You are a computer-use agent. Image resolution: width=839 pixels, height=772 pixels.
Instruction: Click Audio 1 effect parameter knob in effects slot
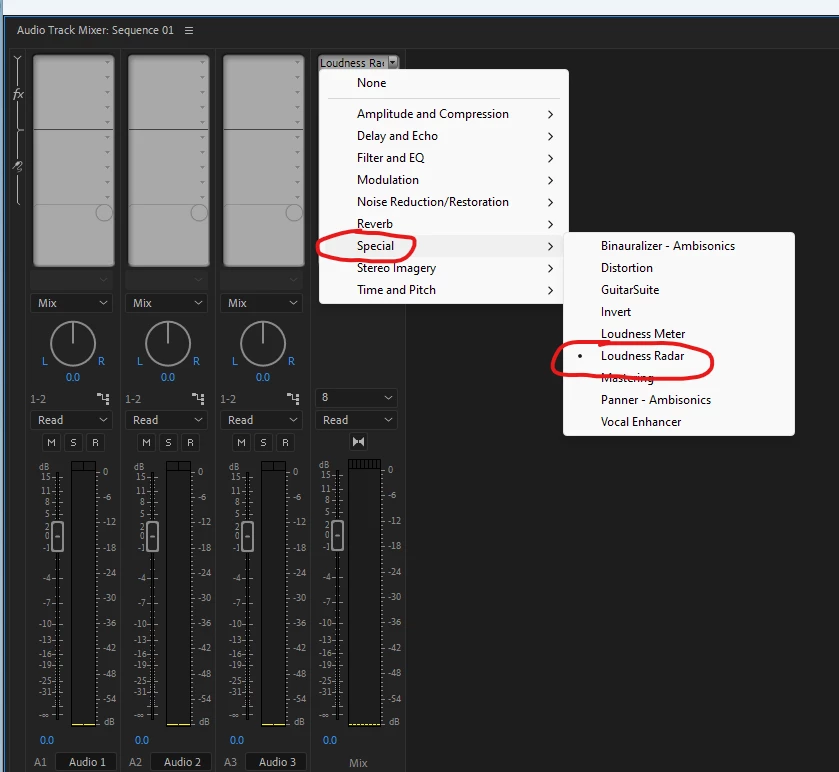(104, 213)
